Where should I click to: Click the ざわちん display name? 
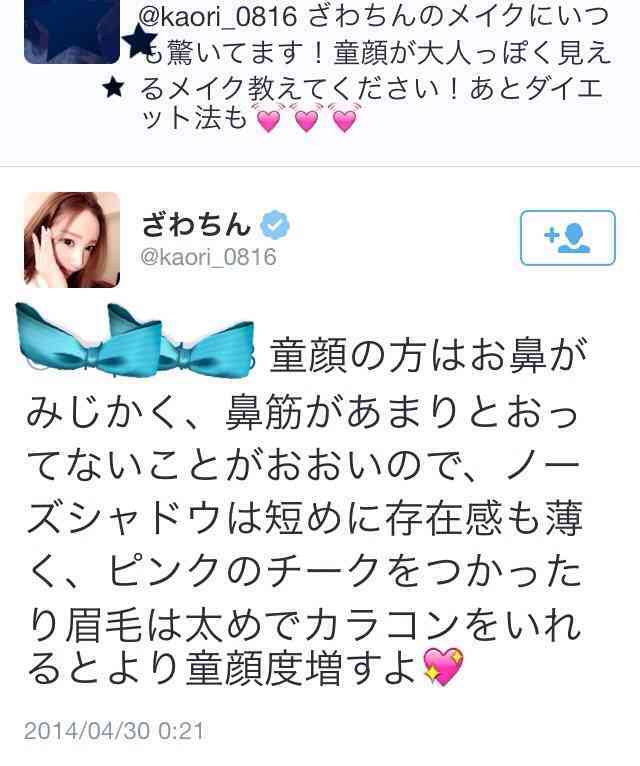click(196, 225)
